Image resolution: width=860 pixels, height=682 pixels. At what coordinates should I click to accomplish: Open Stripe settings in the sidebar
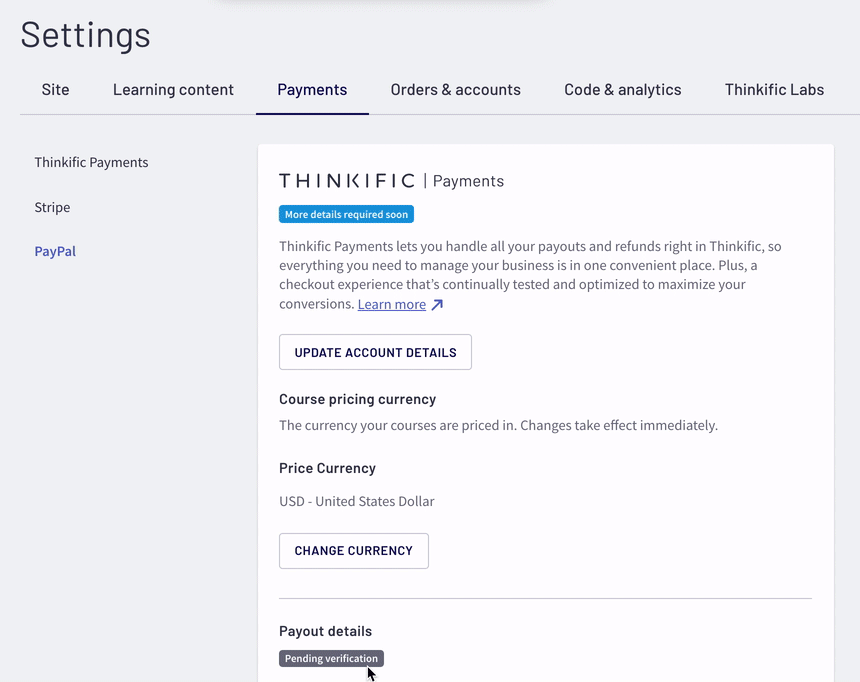pos(52,207)
